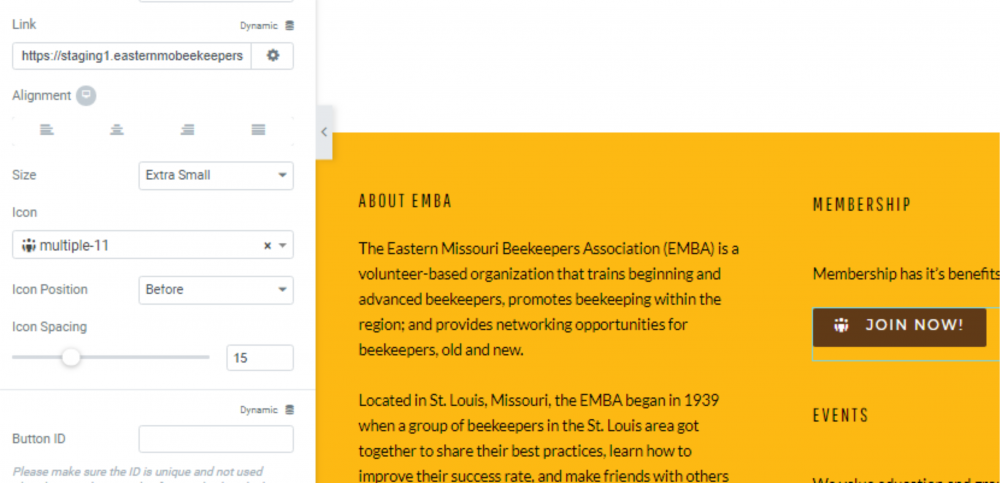Set alignment to justified
The image size is (1000, 483).
pos(258,130)
